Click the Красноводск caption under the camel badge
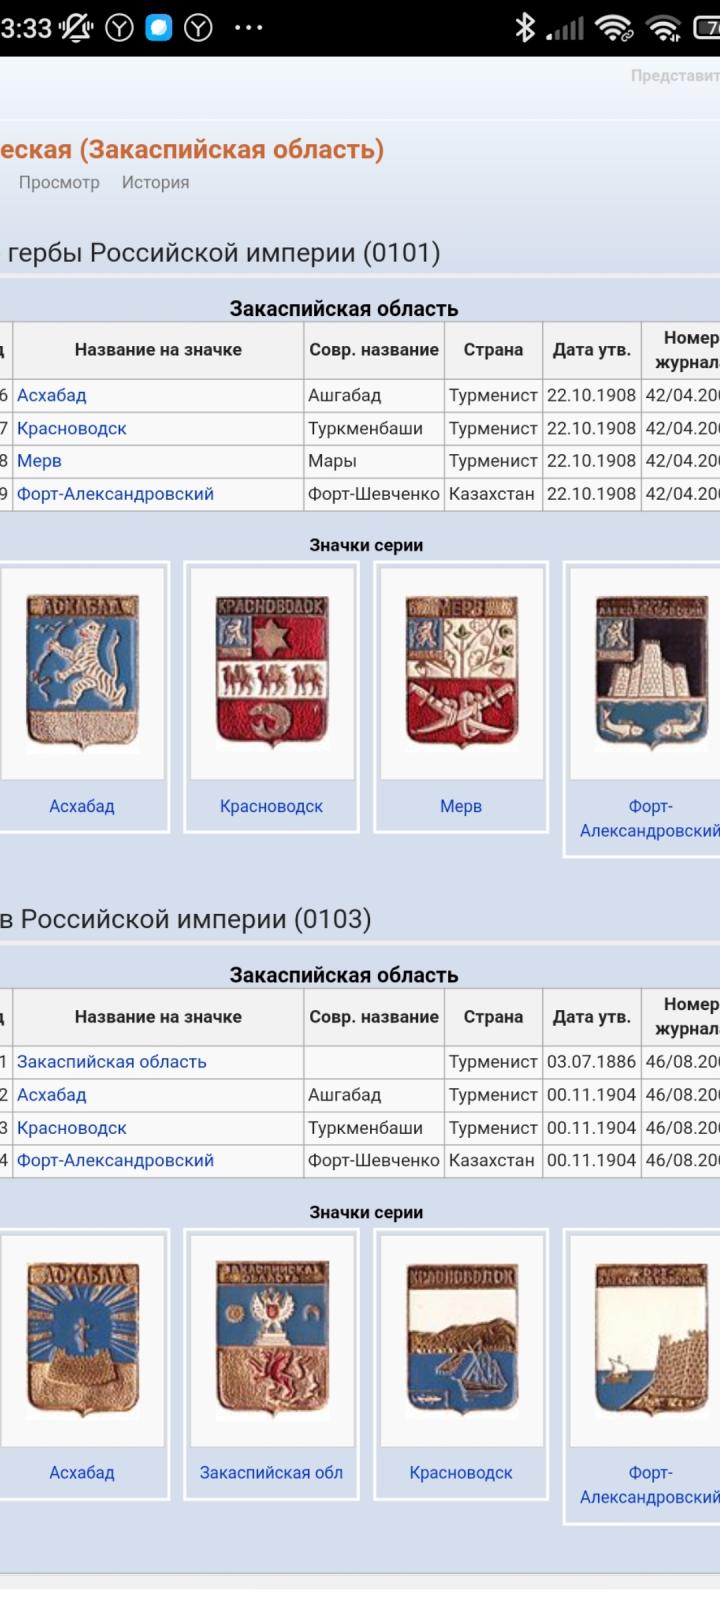720x1600 pixels. [x=271, y=806]
